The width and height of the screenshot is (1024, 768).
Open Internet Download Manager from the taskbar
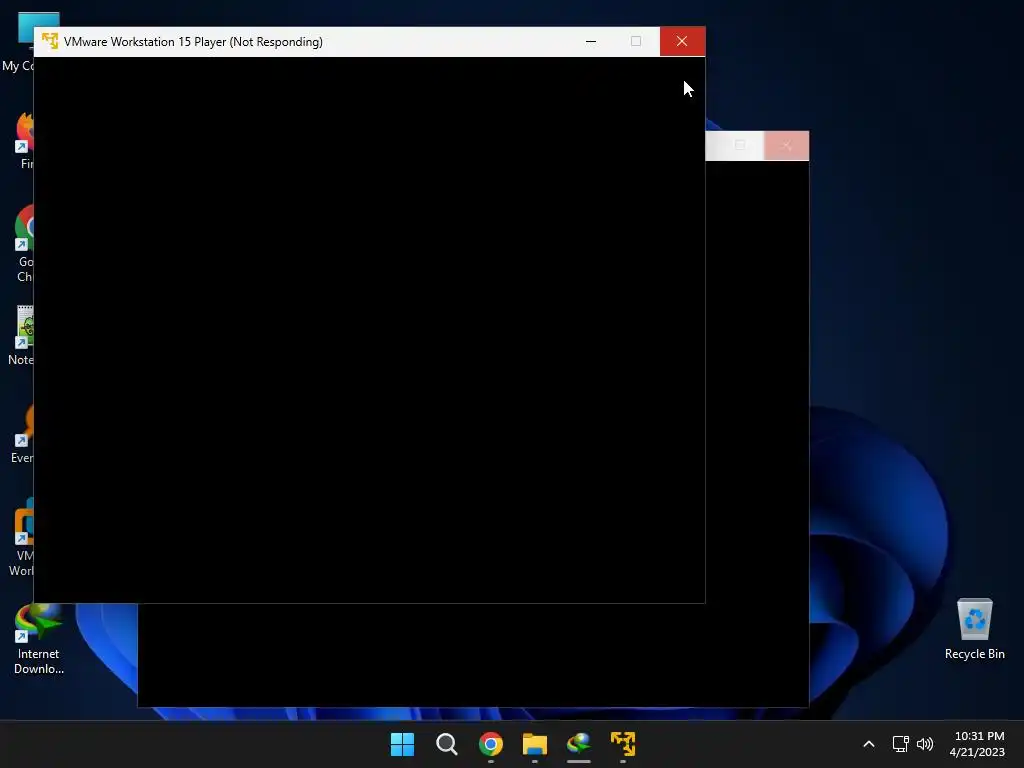(x=579, y=744)
